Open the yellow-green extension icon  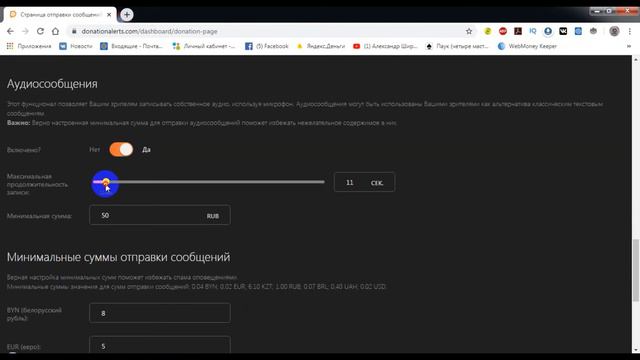click(487, 31)
